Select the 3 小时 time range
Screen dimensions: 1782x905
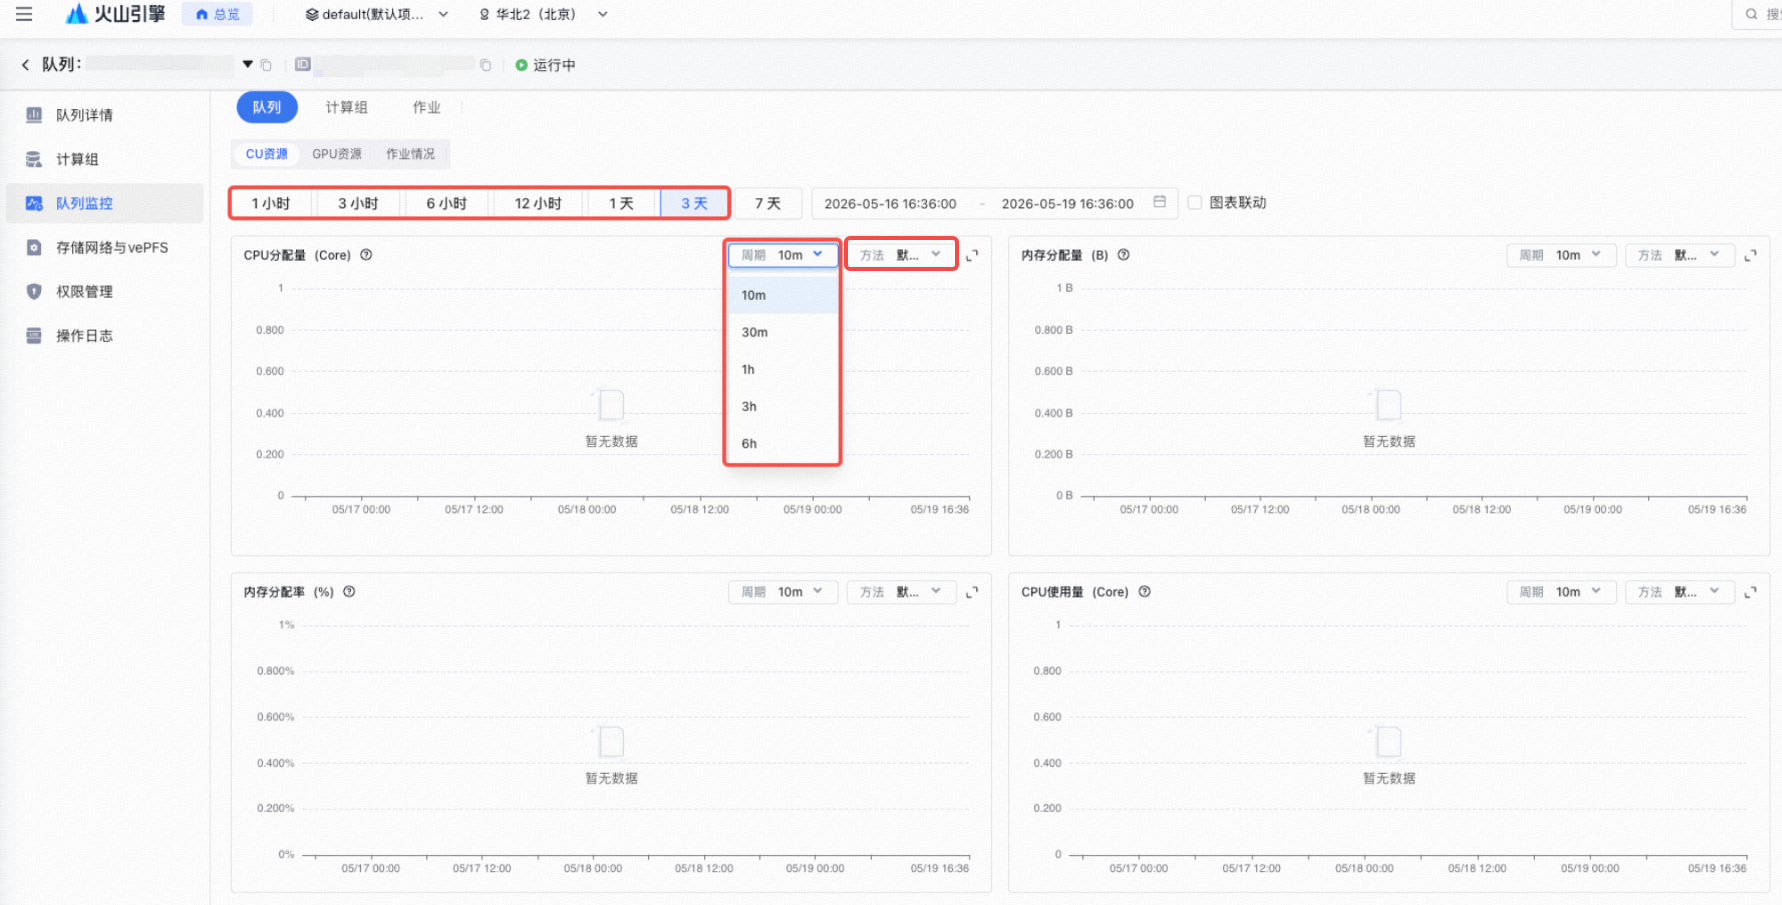tap(358, 203)
